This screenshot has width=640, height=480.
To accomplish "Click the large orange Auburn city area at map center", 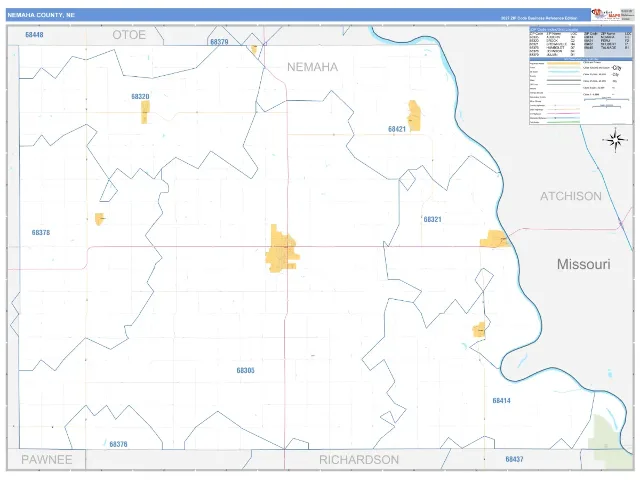I will coord(282,248).
